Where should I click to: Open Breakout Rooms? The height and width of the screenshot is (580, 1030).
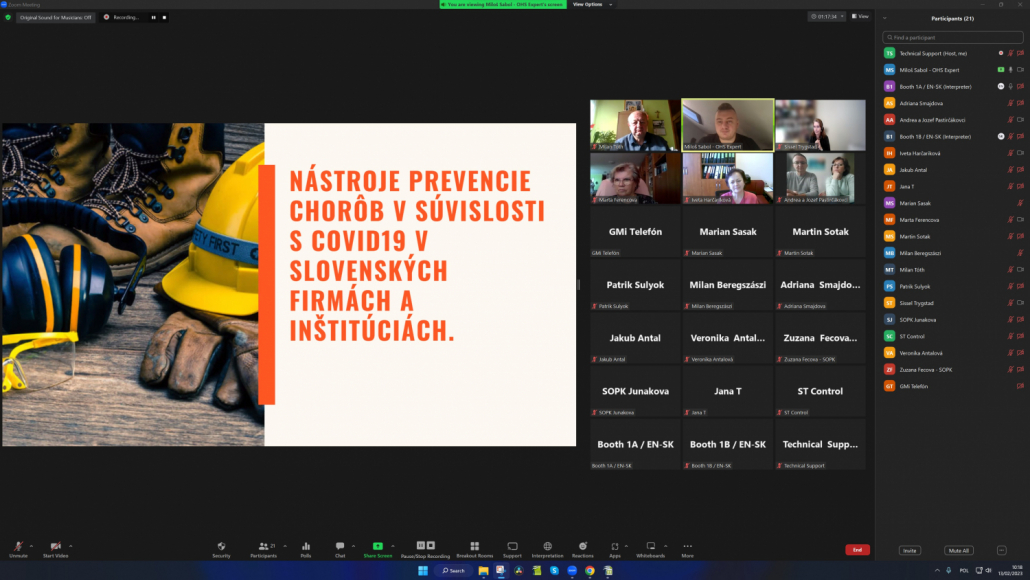[x=474, y=547]
